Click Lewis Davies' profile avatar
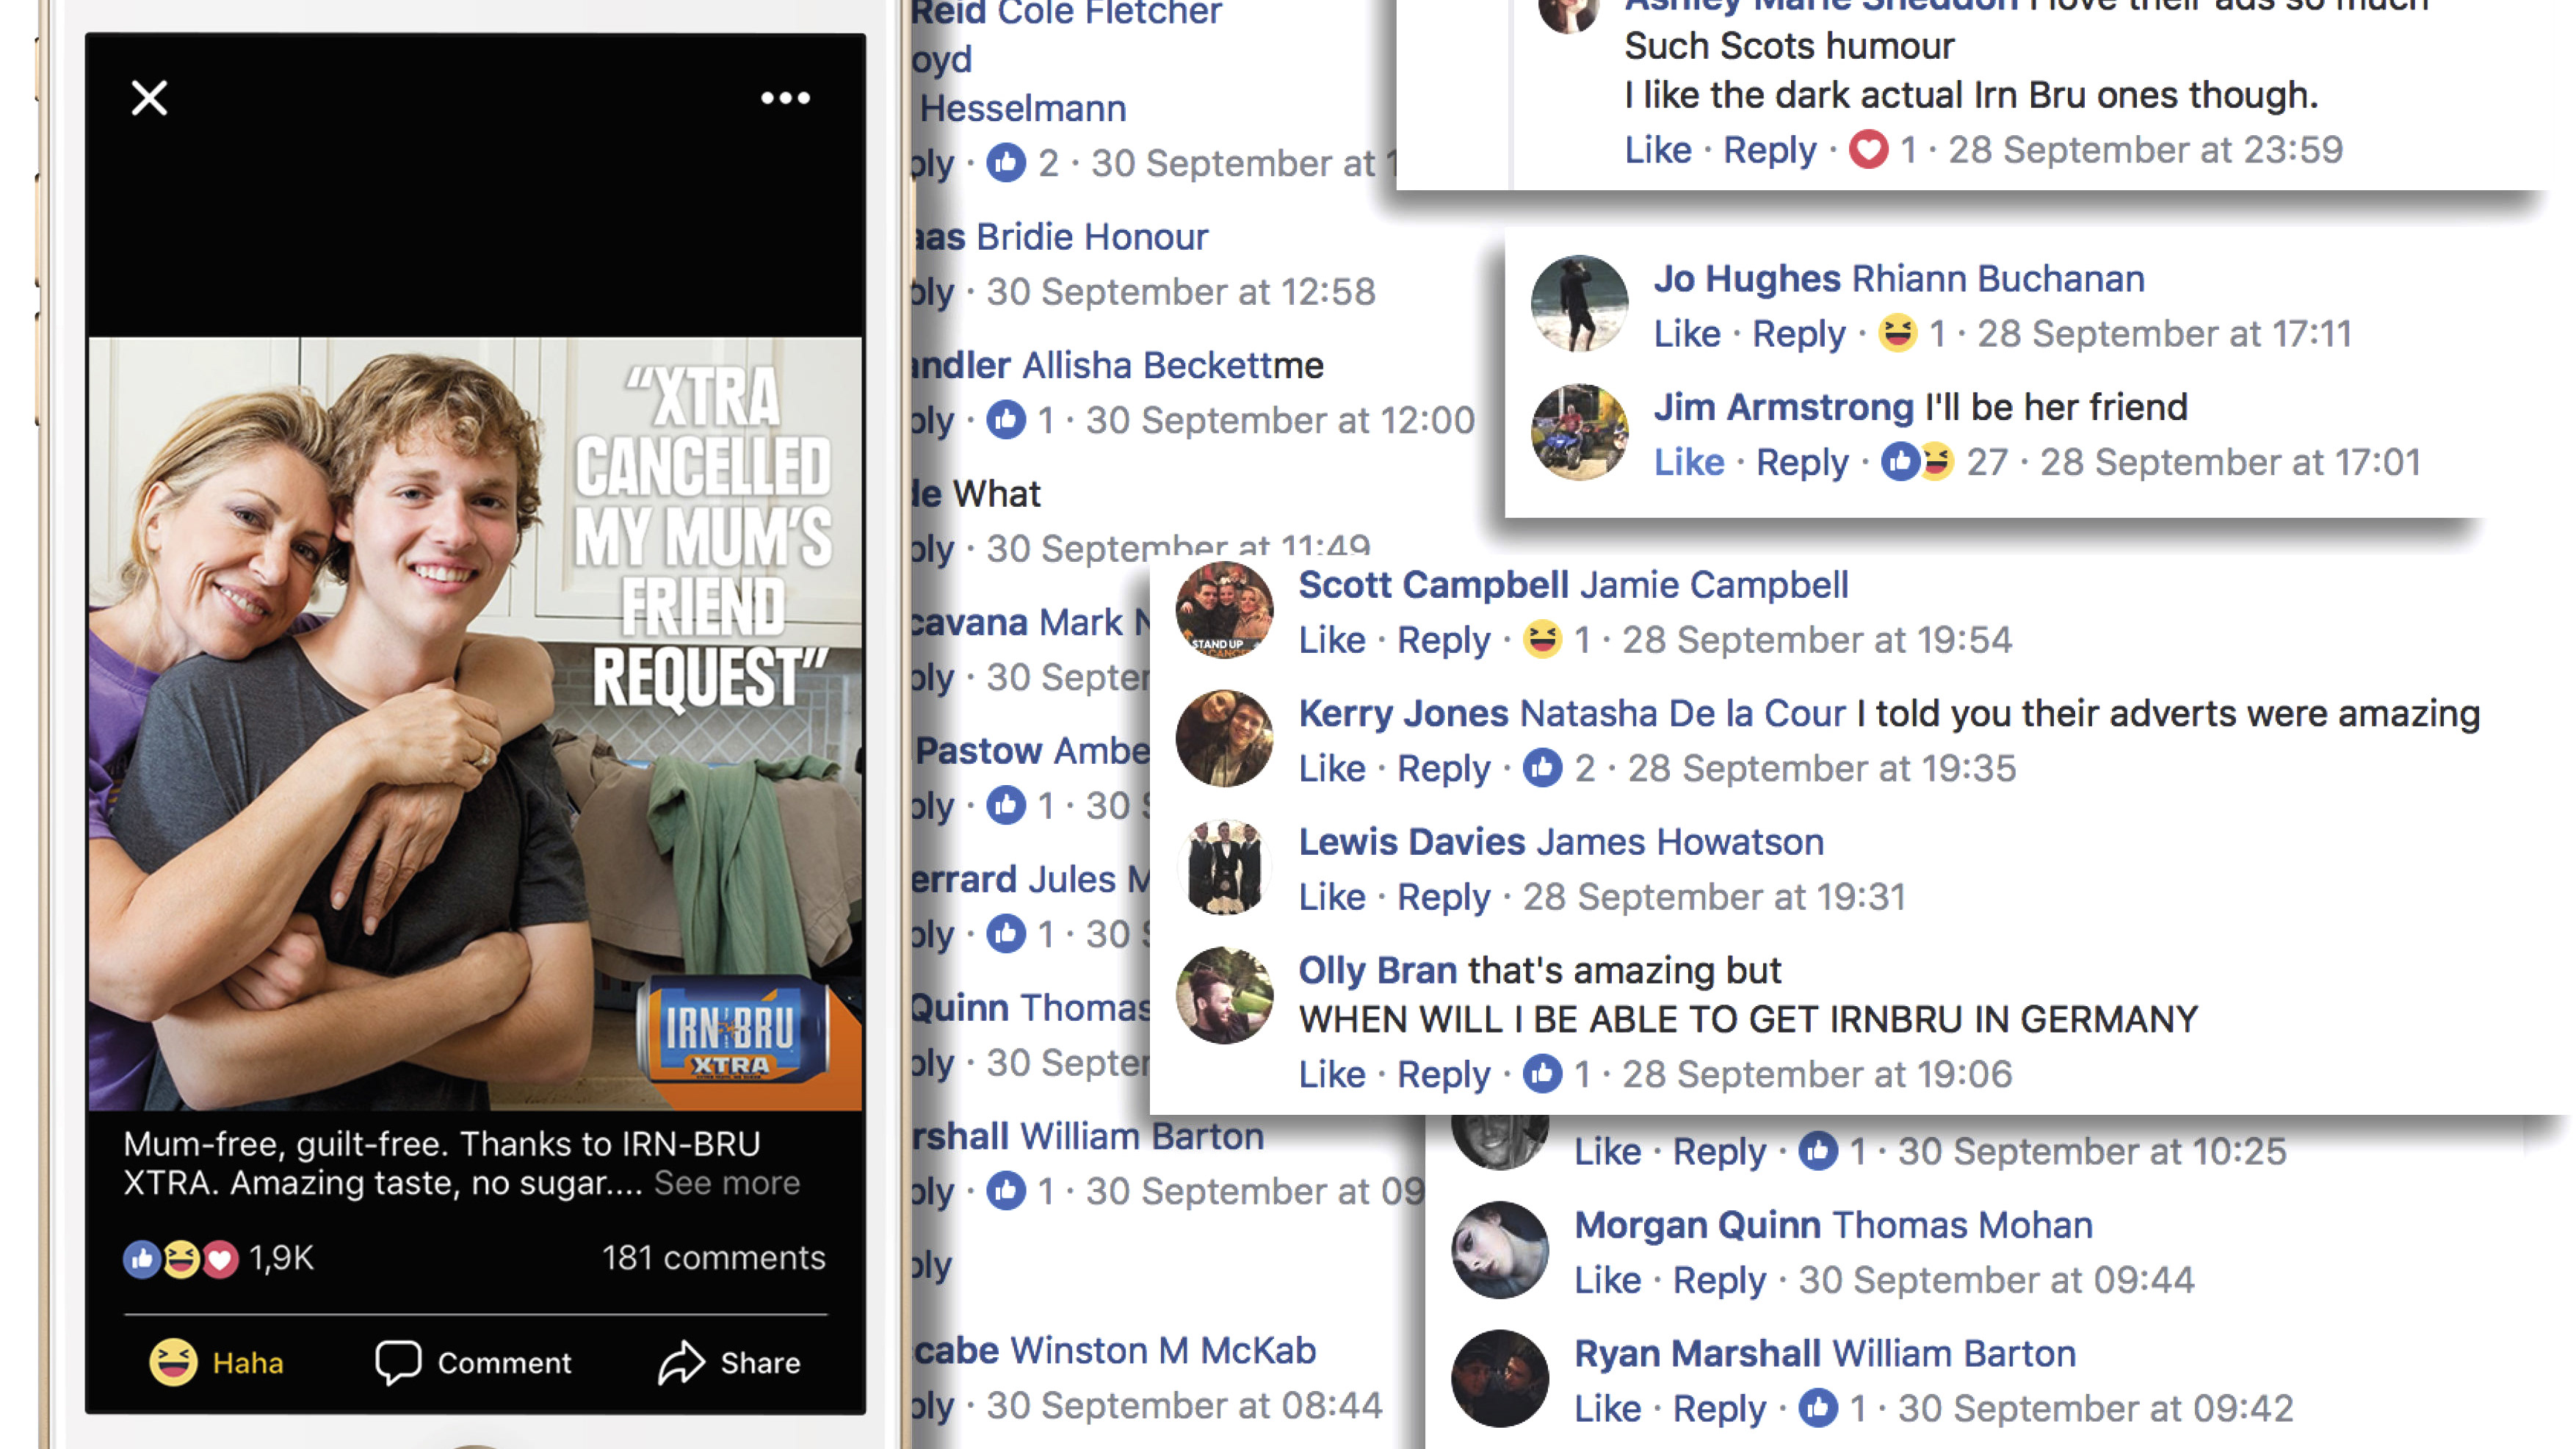Image resolution: width=2576 pixels, height=1449 pixels. 1224,867
